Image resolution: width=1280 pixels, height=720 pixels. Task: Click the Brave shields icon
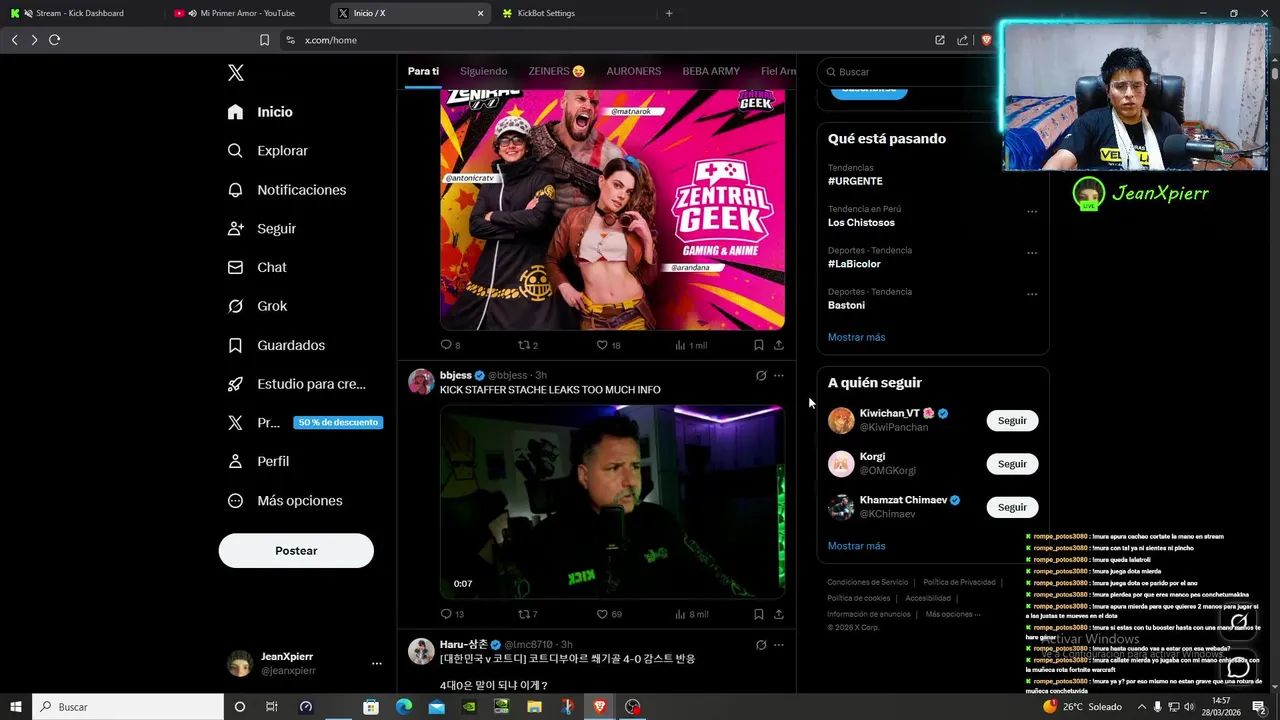click(x=987, y=40)
